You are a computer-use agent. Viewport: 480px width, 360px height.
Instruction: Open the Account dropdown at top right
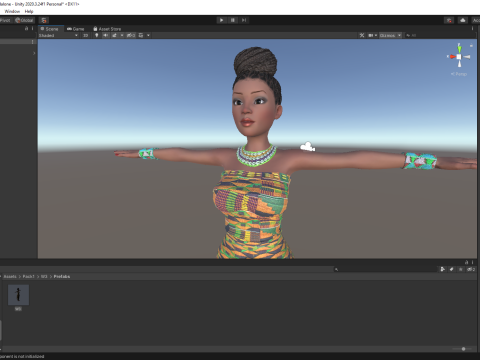(x=476, y=20)
